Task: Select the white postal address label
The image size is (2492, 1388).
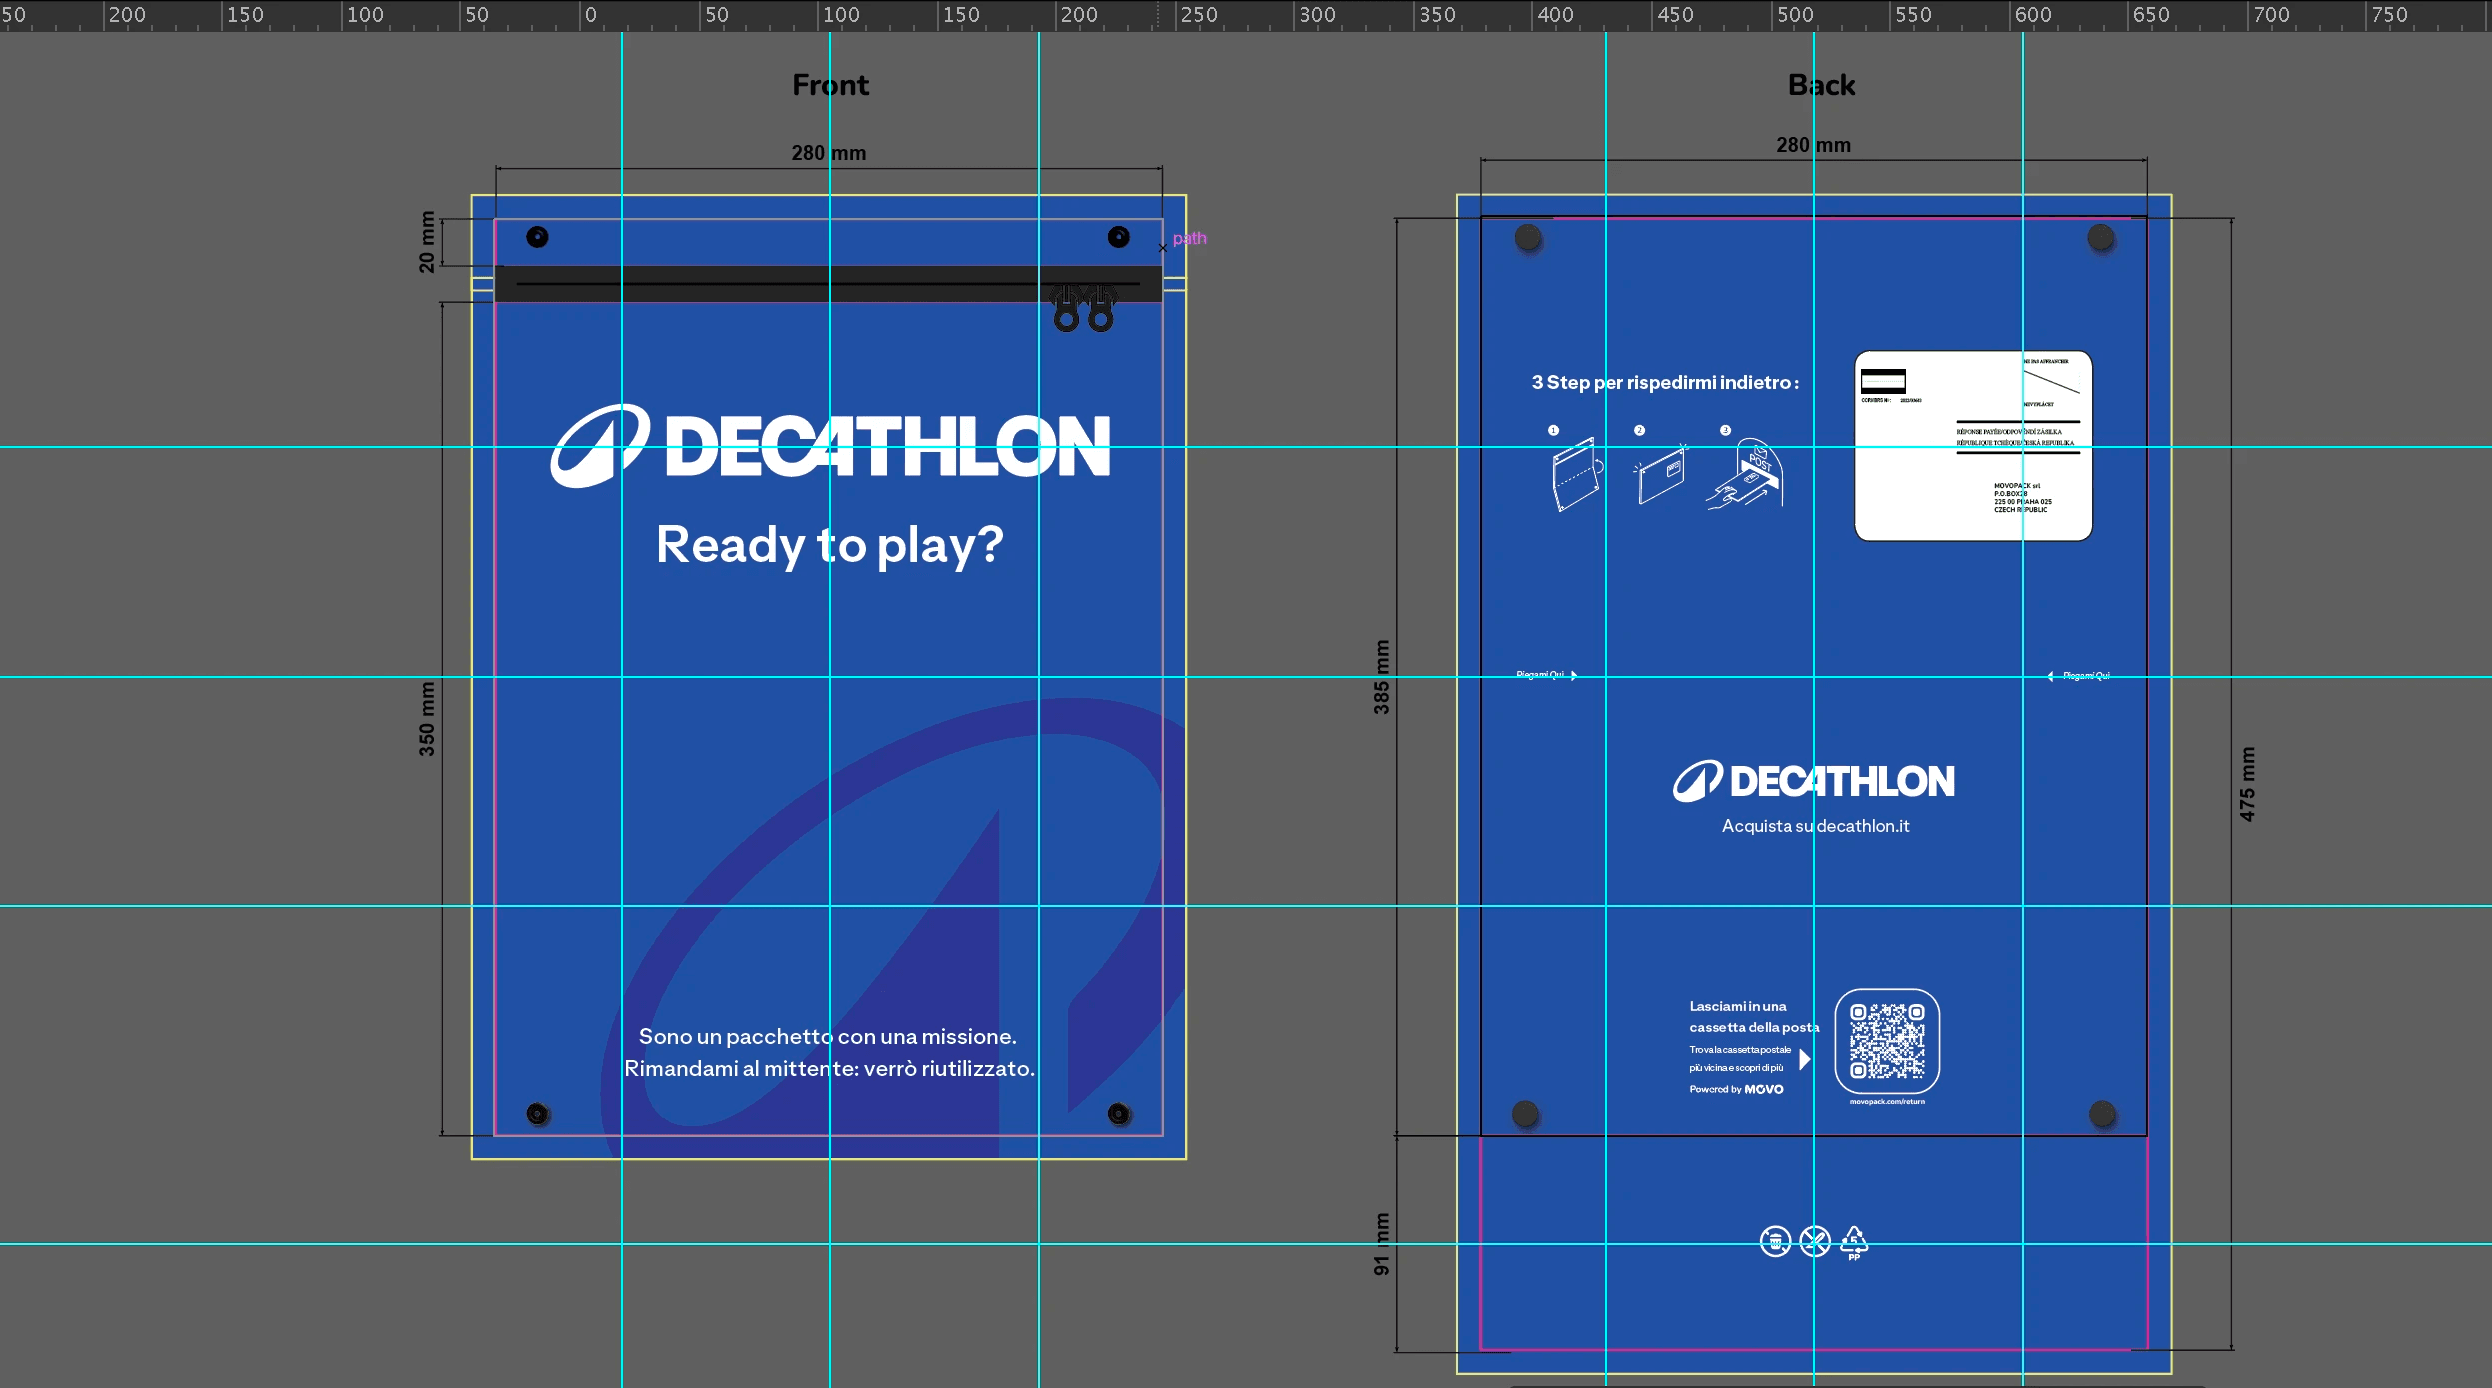Action: (x=1973, y=446)
